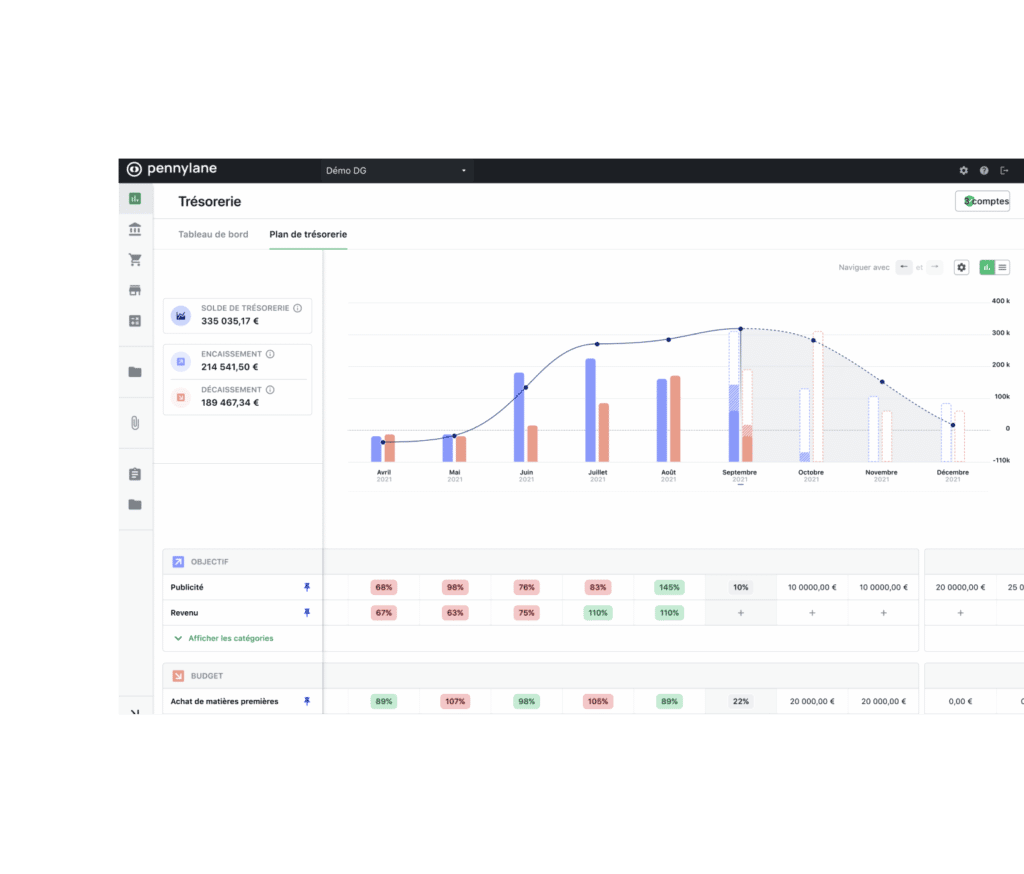The width and height of the screenshot is (1024, 874).
Task: Open the upper folder sidebar icon
Action: click(135, 372)
